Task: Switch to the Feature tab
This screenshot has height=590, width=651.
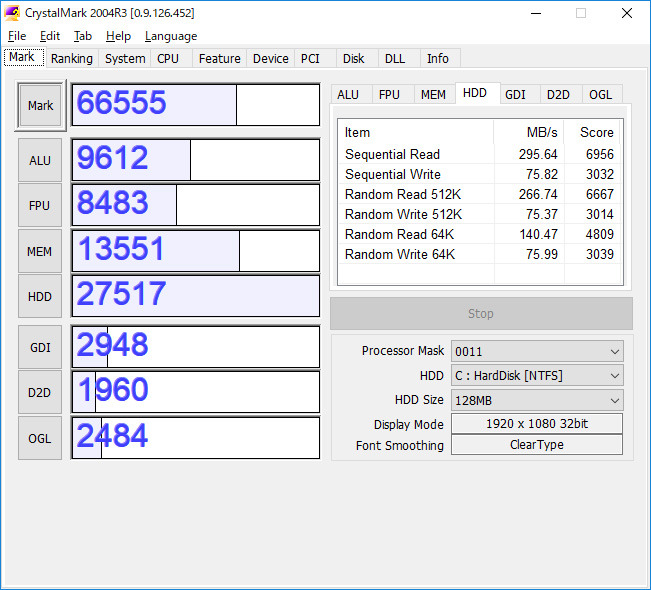Action: pos(220,59)
